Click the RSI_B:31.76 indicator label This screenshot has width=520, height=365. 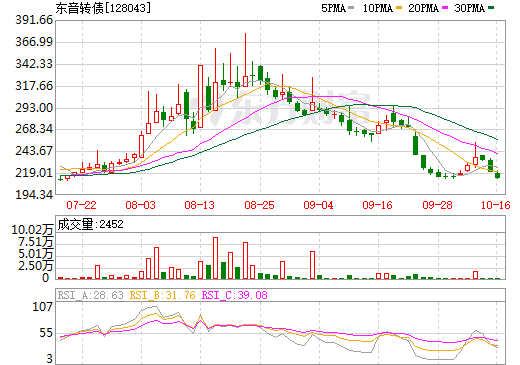(x=162, y=295)
